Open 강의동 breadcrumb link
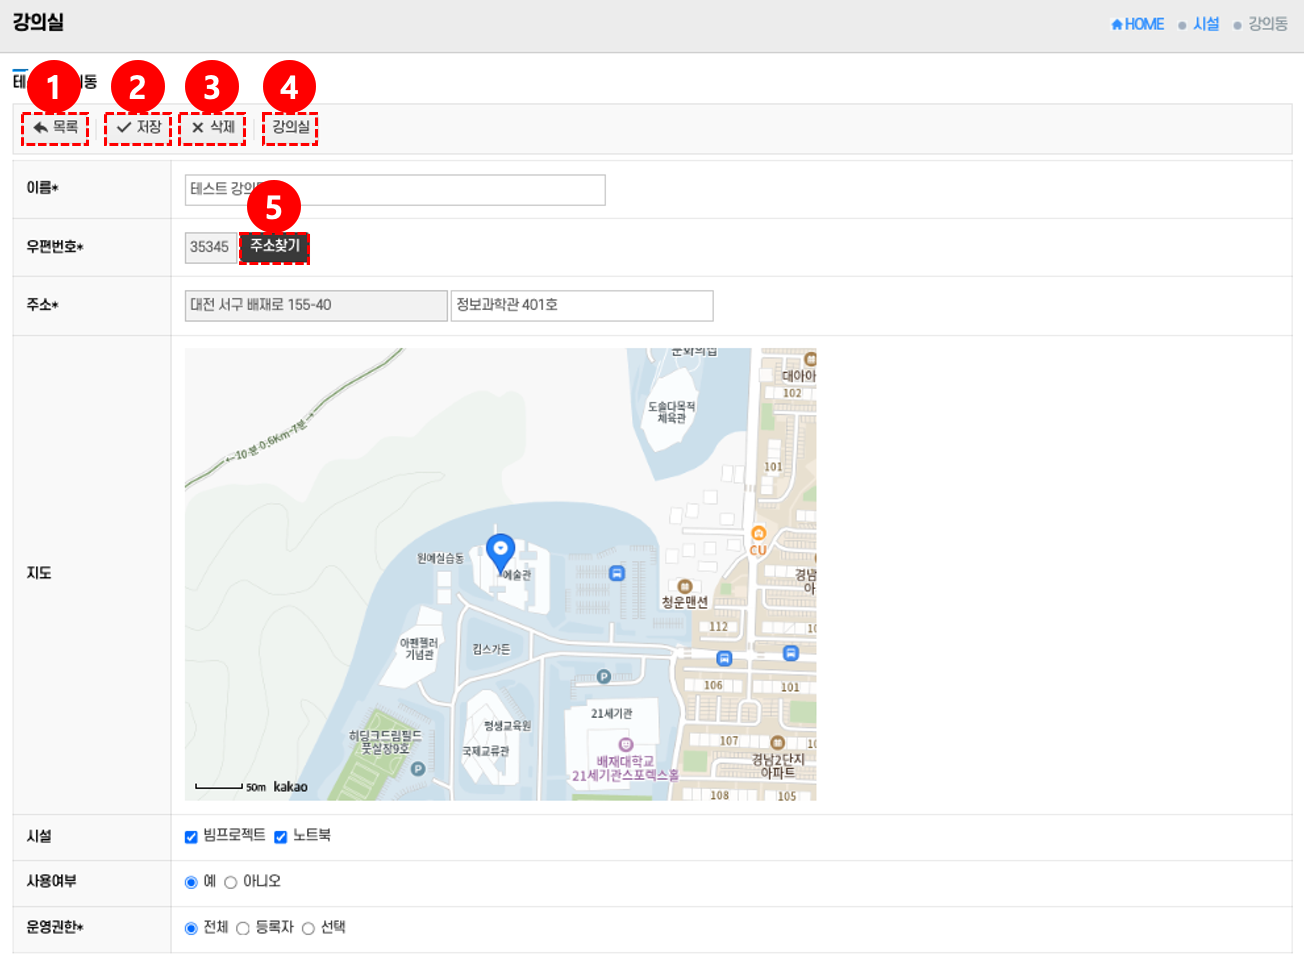Image resolution: width=1304 pixels, height=964 pixels. click(x=1267, y=24)
